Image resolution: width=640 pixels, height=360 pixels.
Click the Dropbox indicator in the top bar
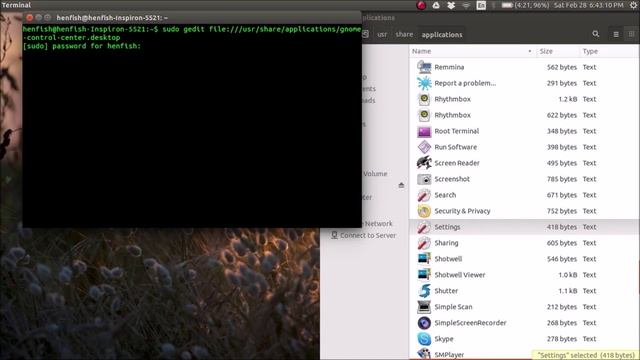tap(451, 5)
